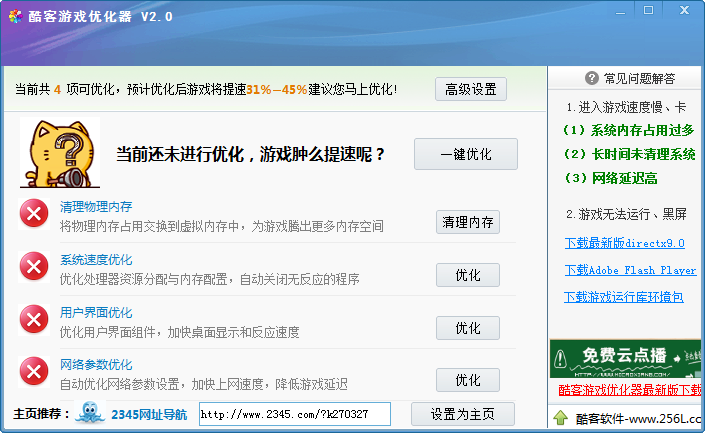Click the 用户界面优化 heading
Image resolution: width=705 pixels, height=433 pixels.
click(96, 312)
